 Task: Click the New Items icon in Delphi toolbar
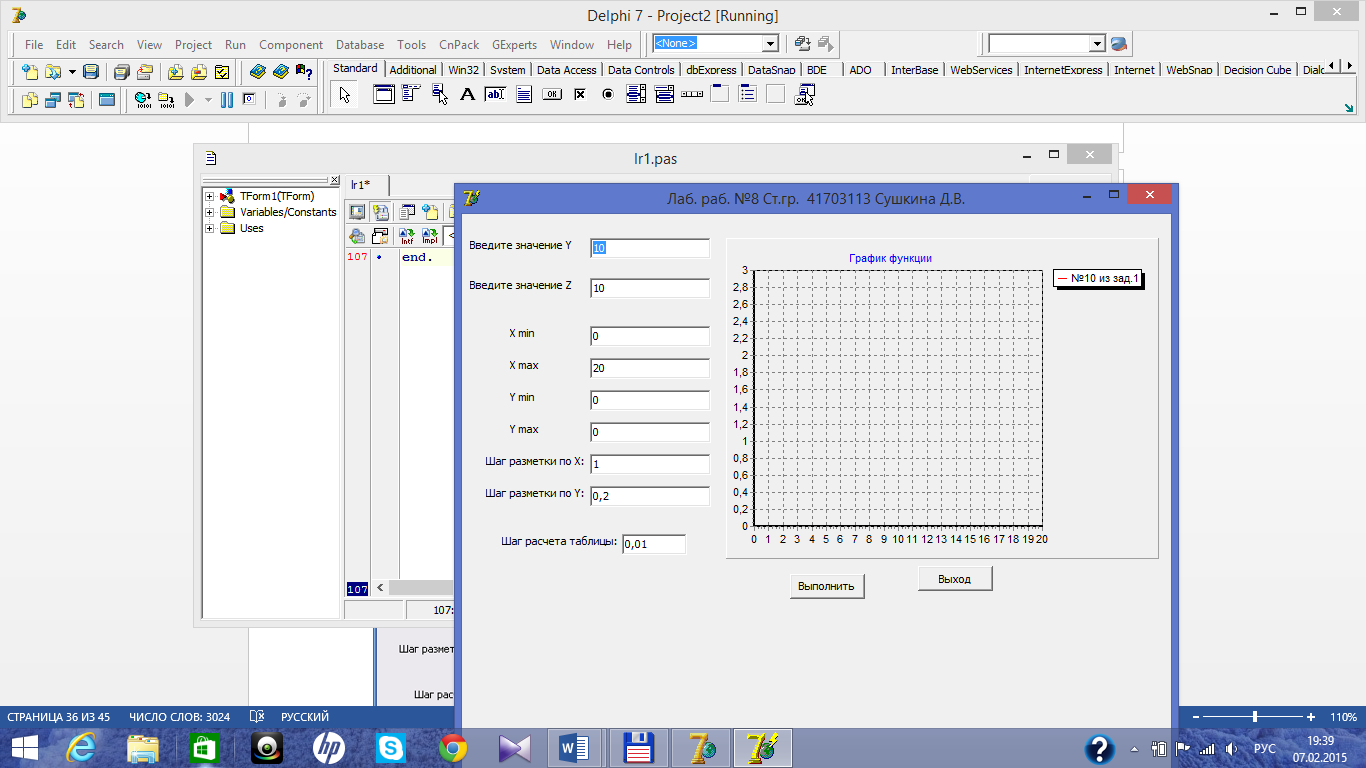point(29,72)
